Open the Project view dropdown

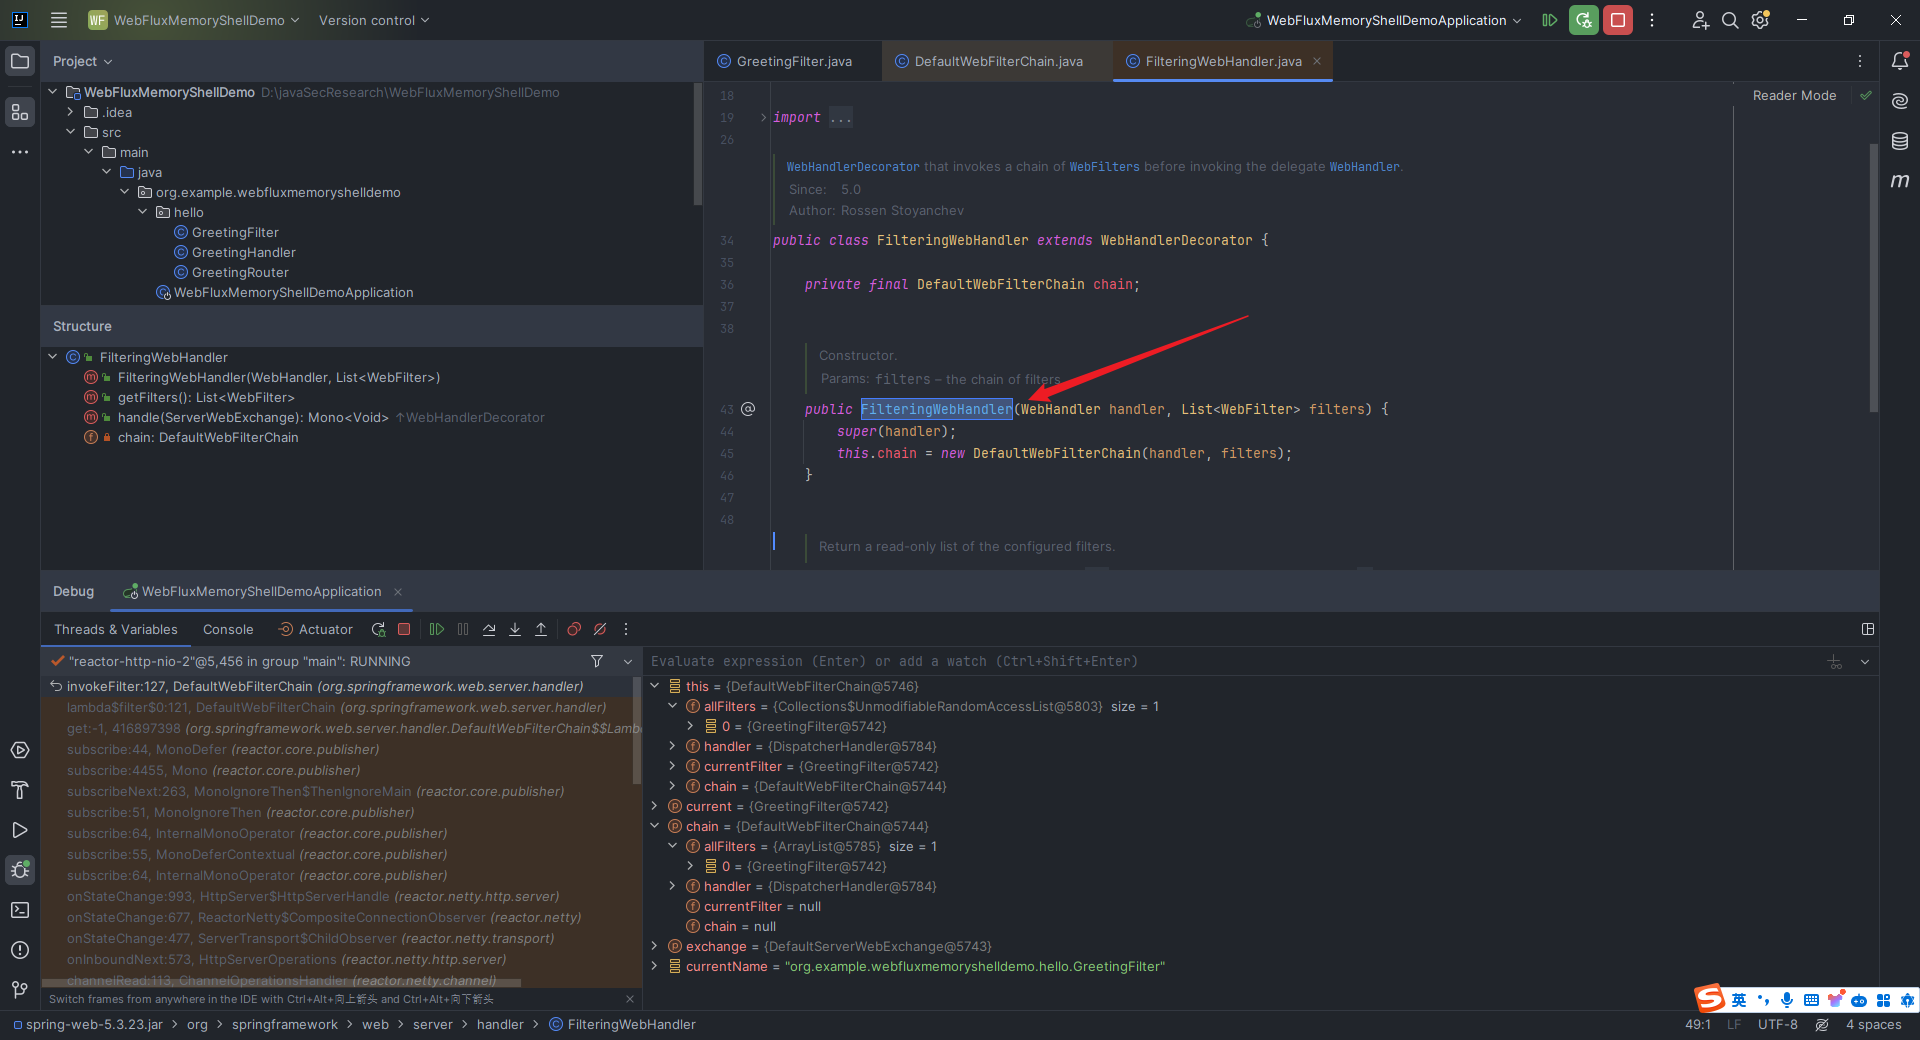(x=83, y=61)
